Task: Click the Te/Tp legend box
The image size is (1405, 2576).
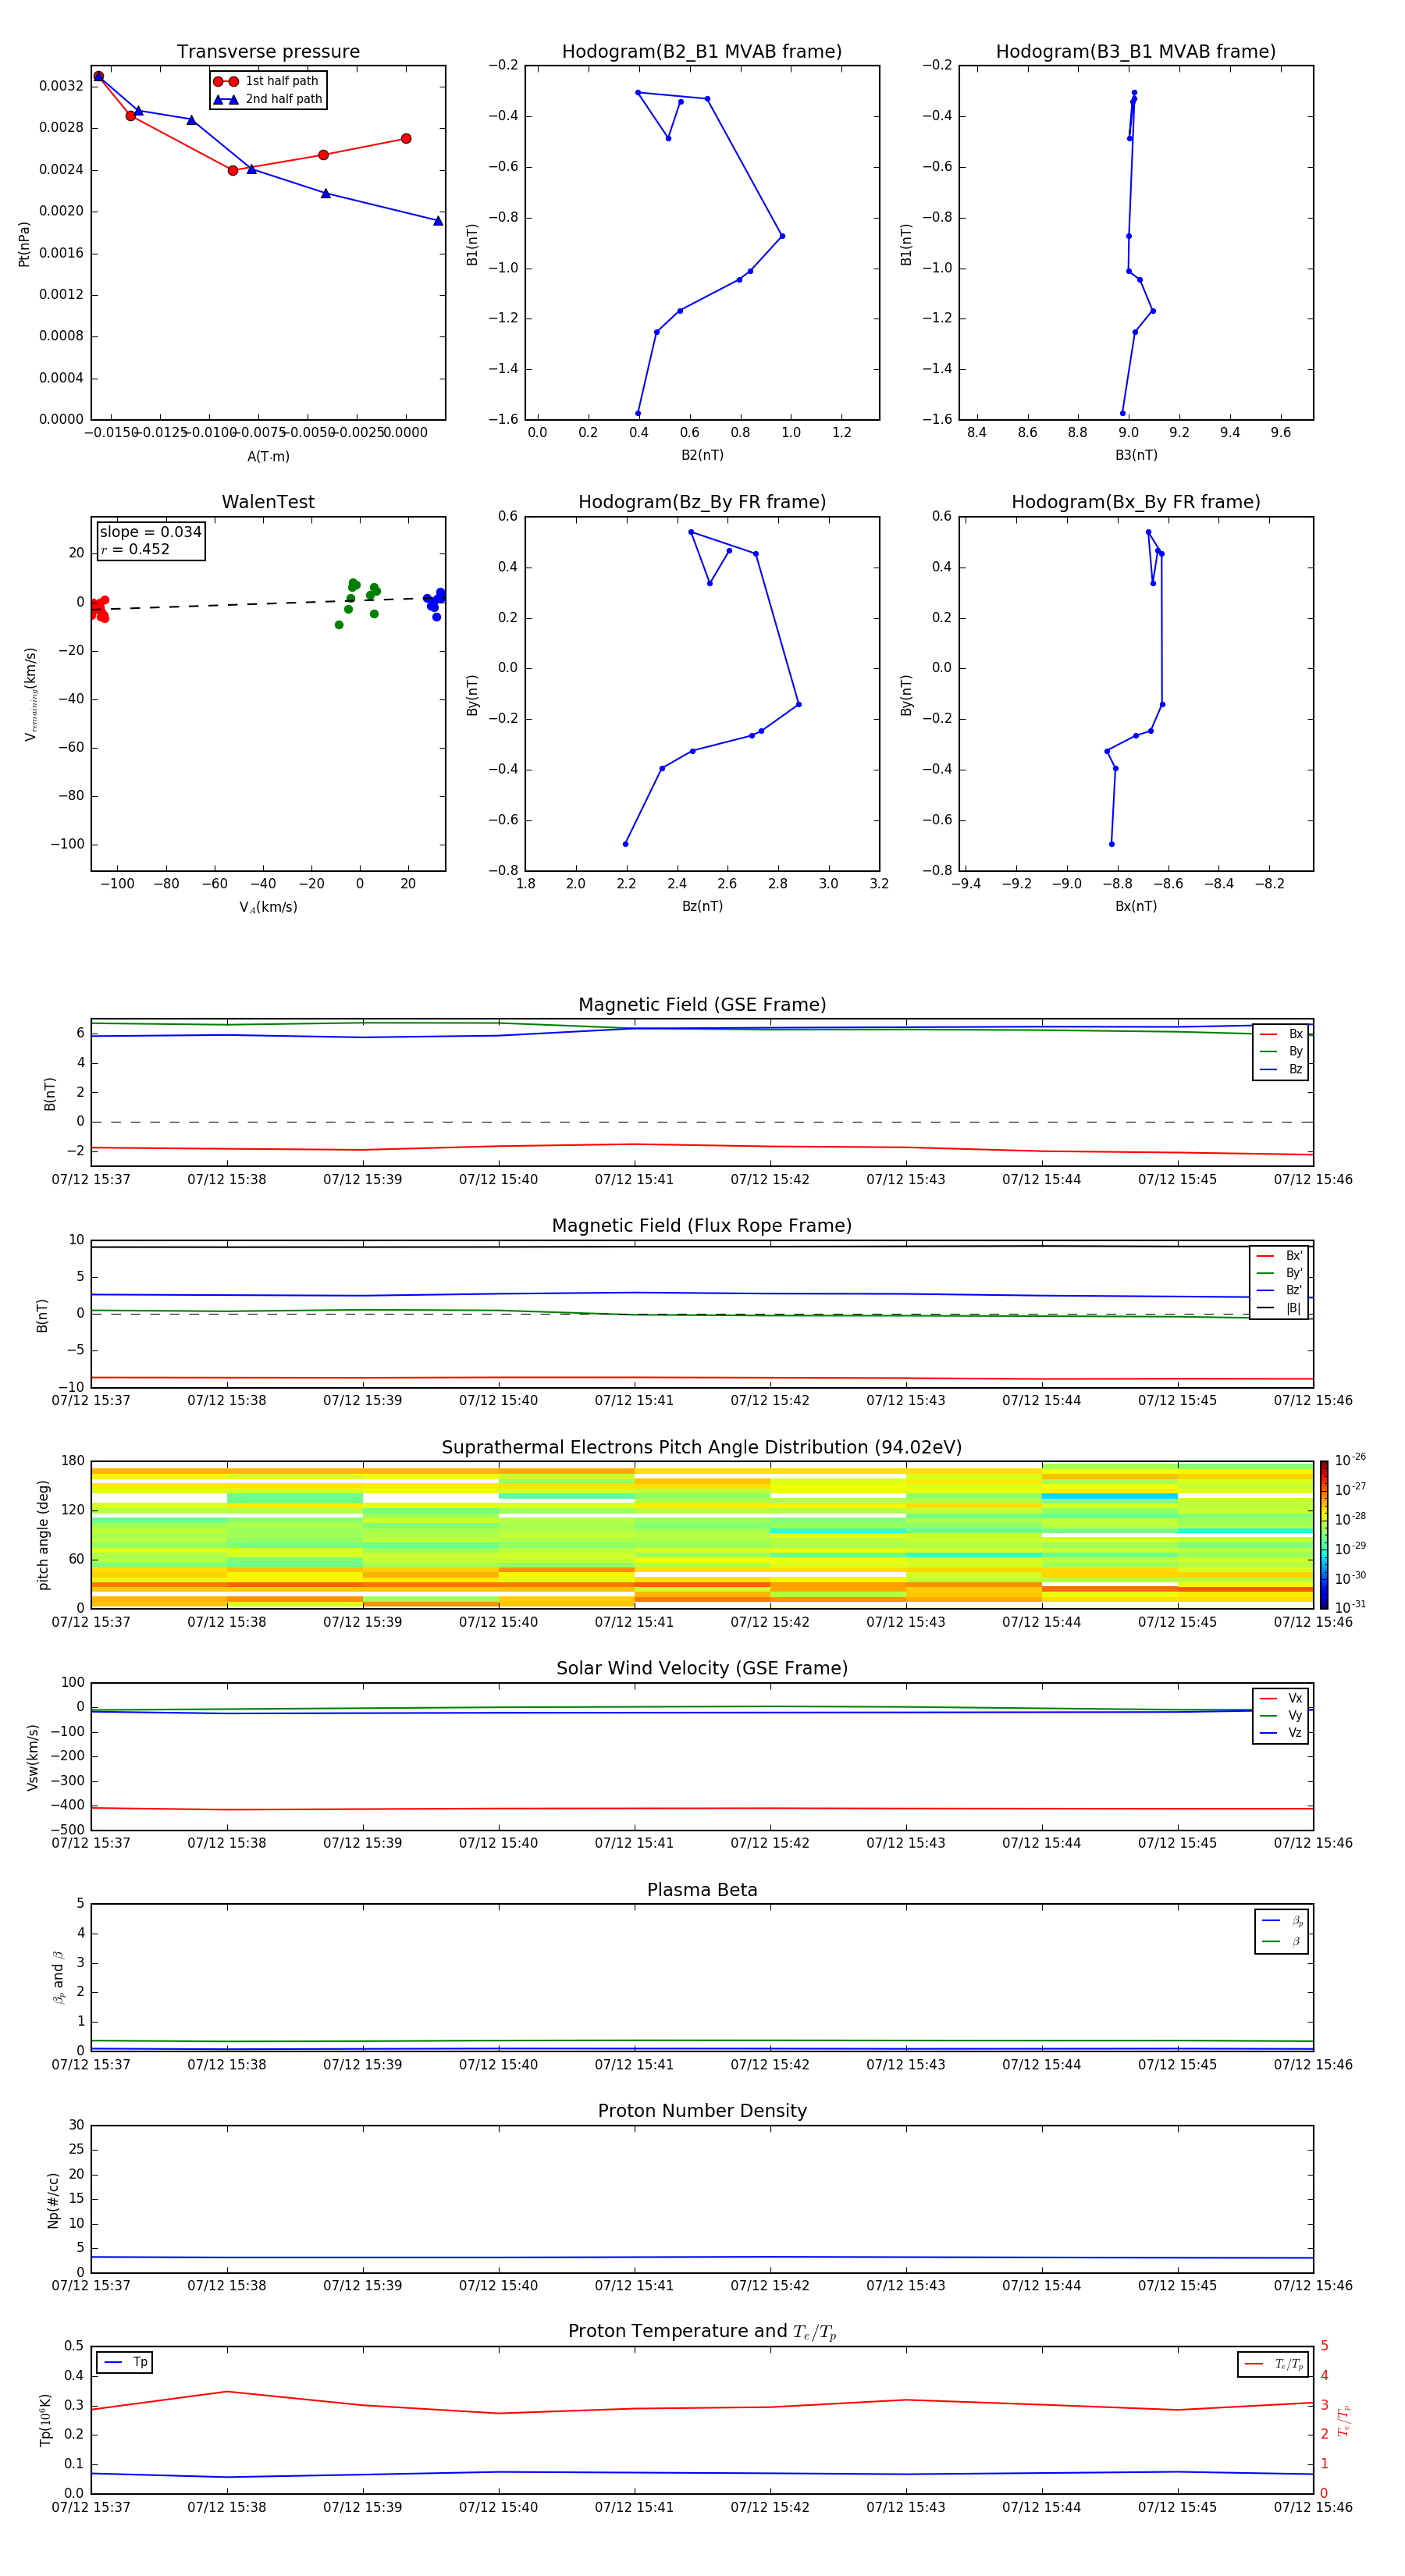Action: 1272,2364
